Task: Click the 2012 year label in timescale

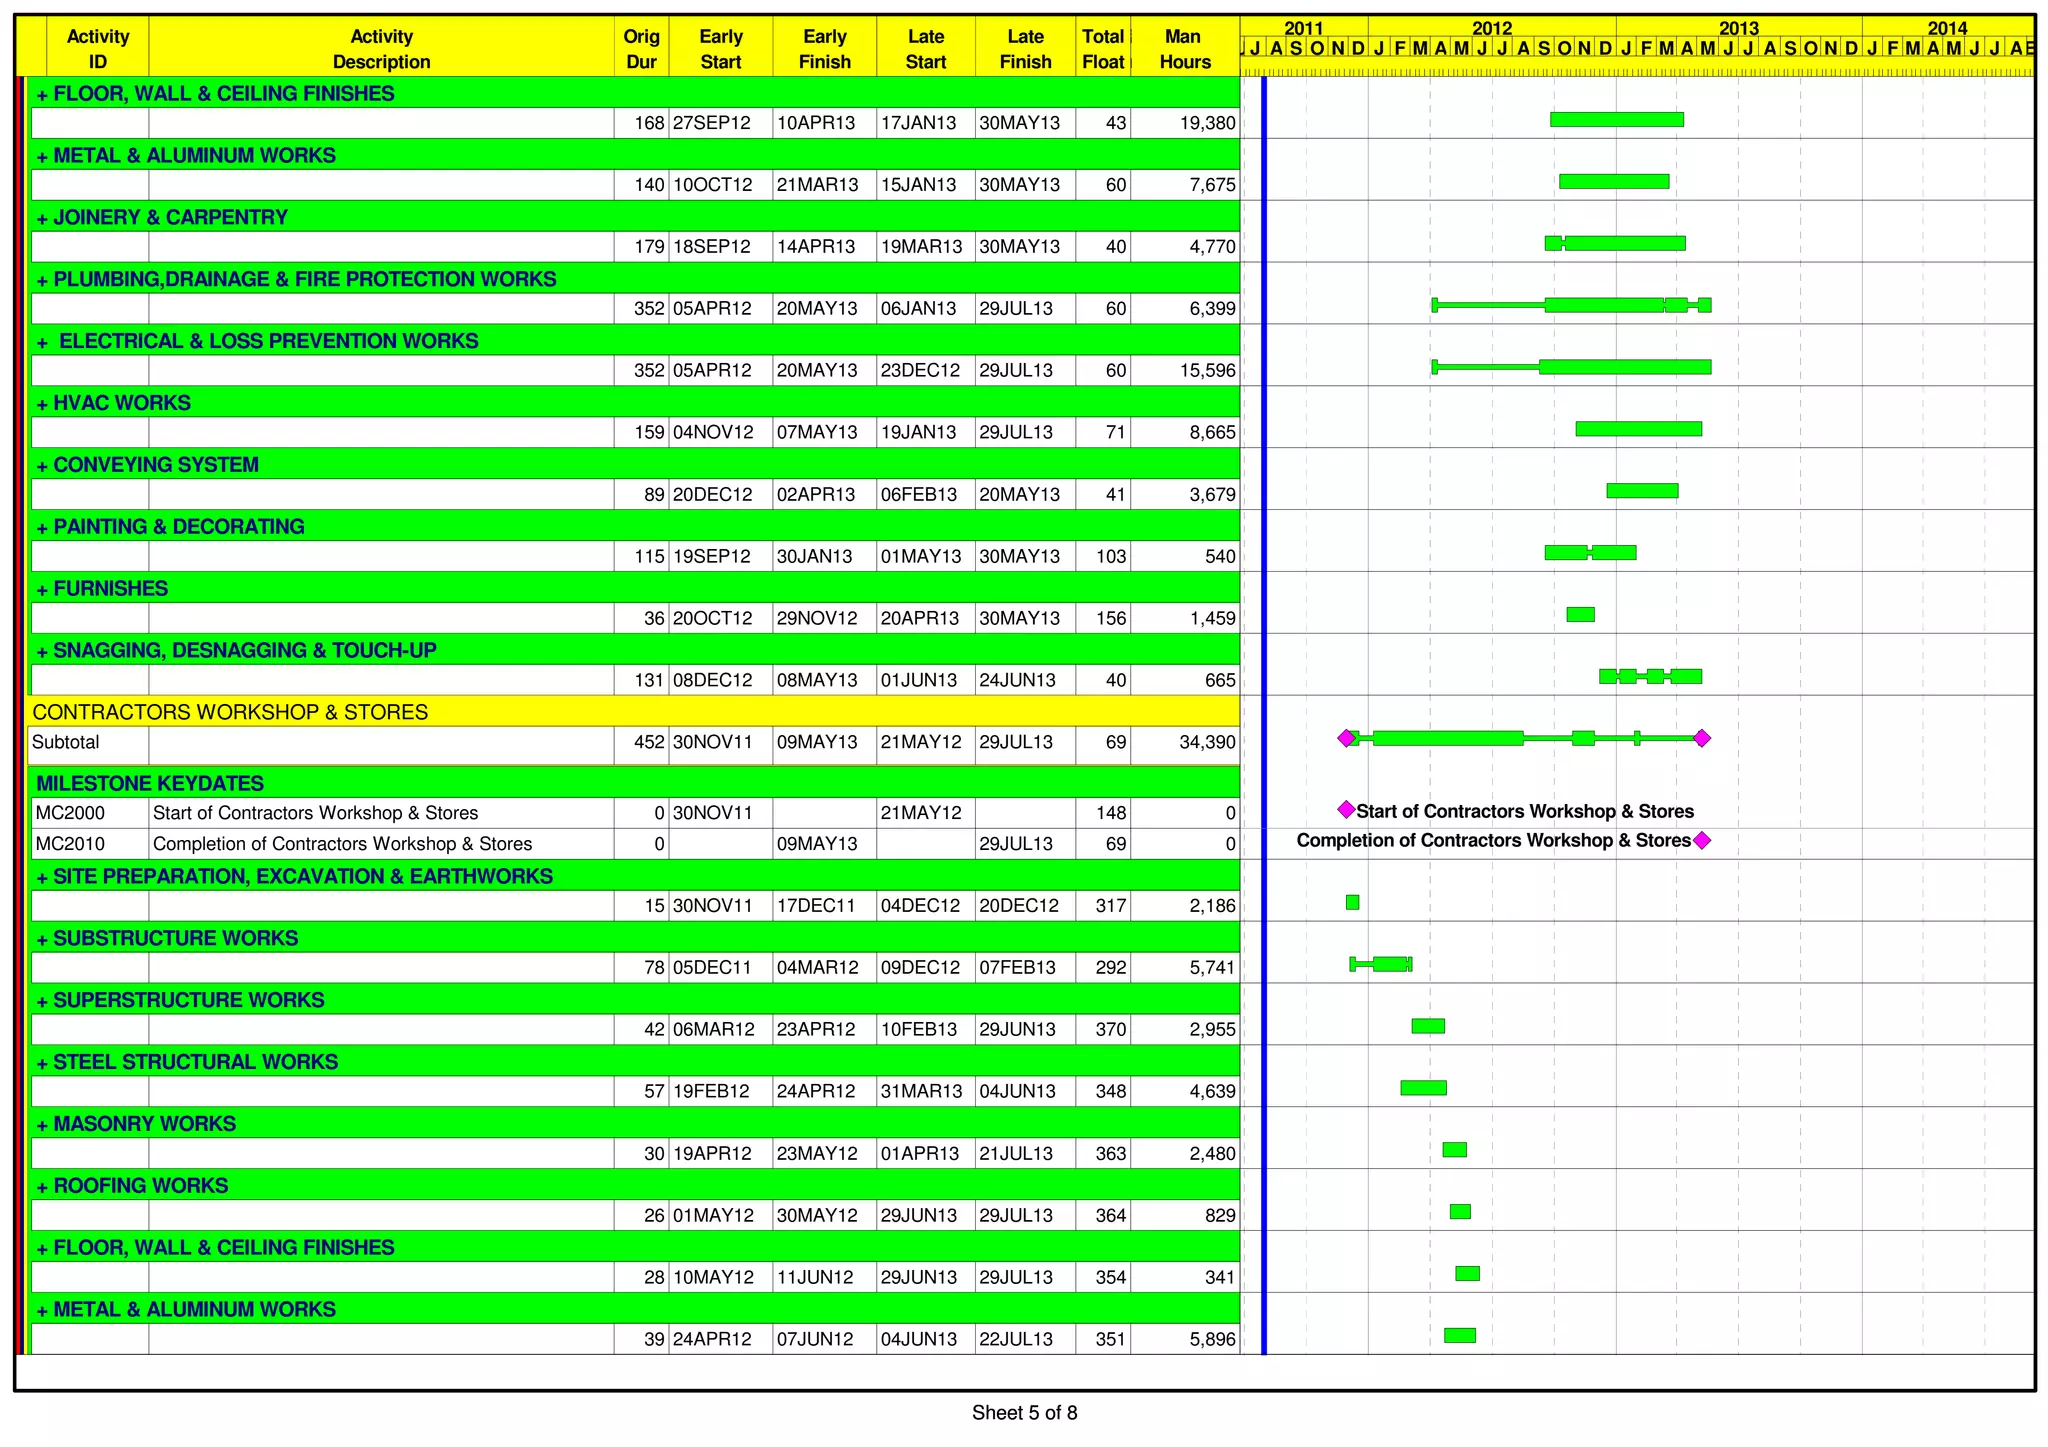Action: click(1492, 28)
